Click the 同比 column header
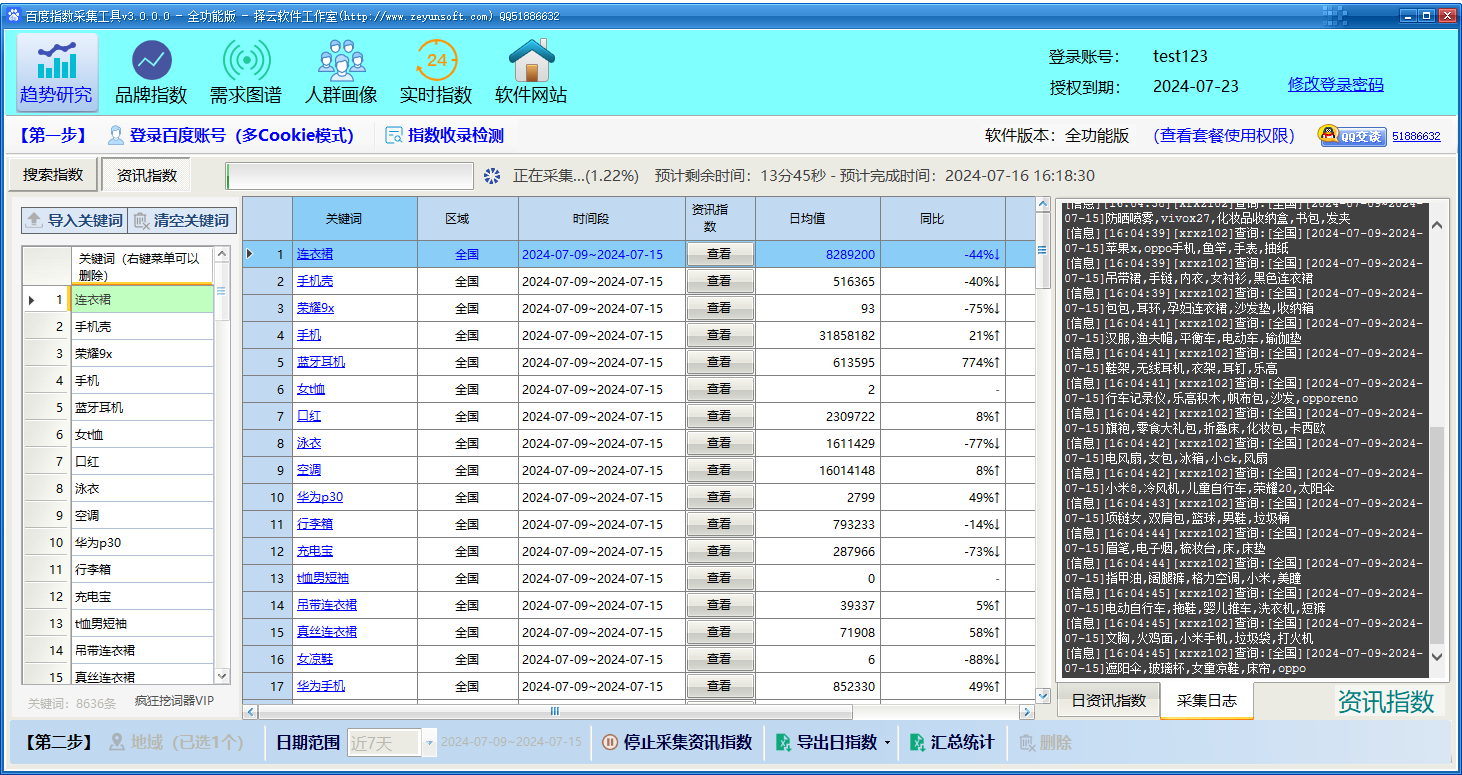The image size is (1462, 775). tap(942, 218)
